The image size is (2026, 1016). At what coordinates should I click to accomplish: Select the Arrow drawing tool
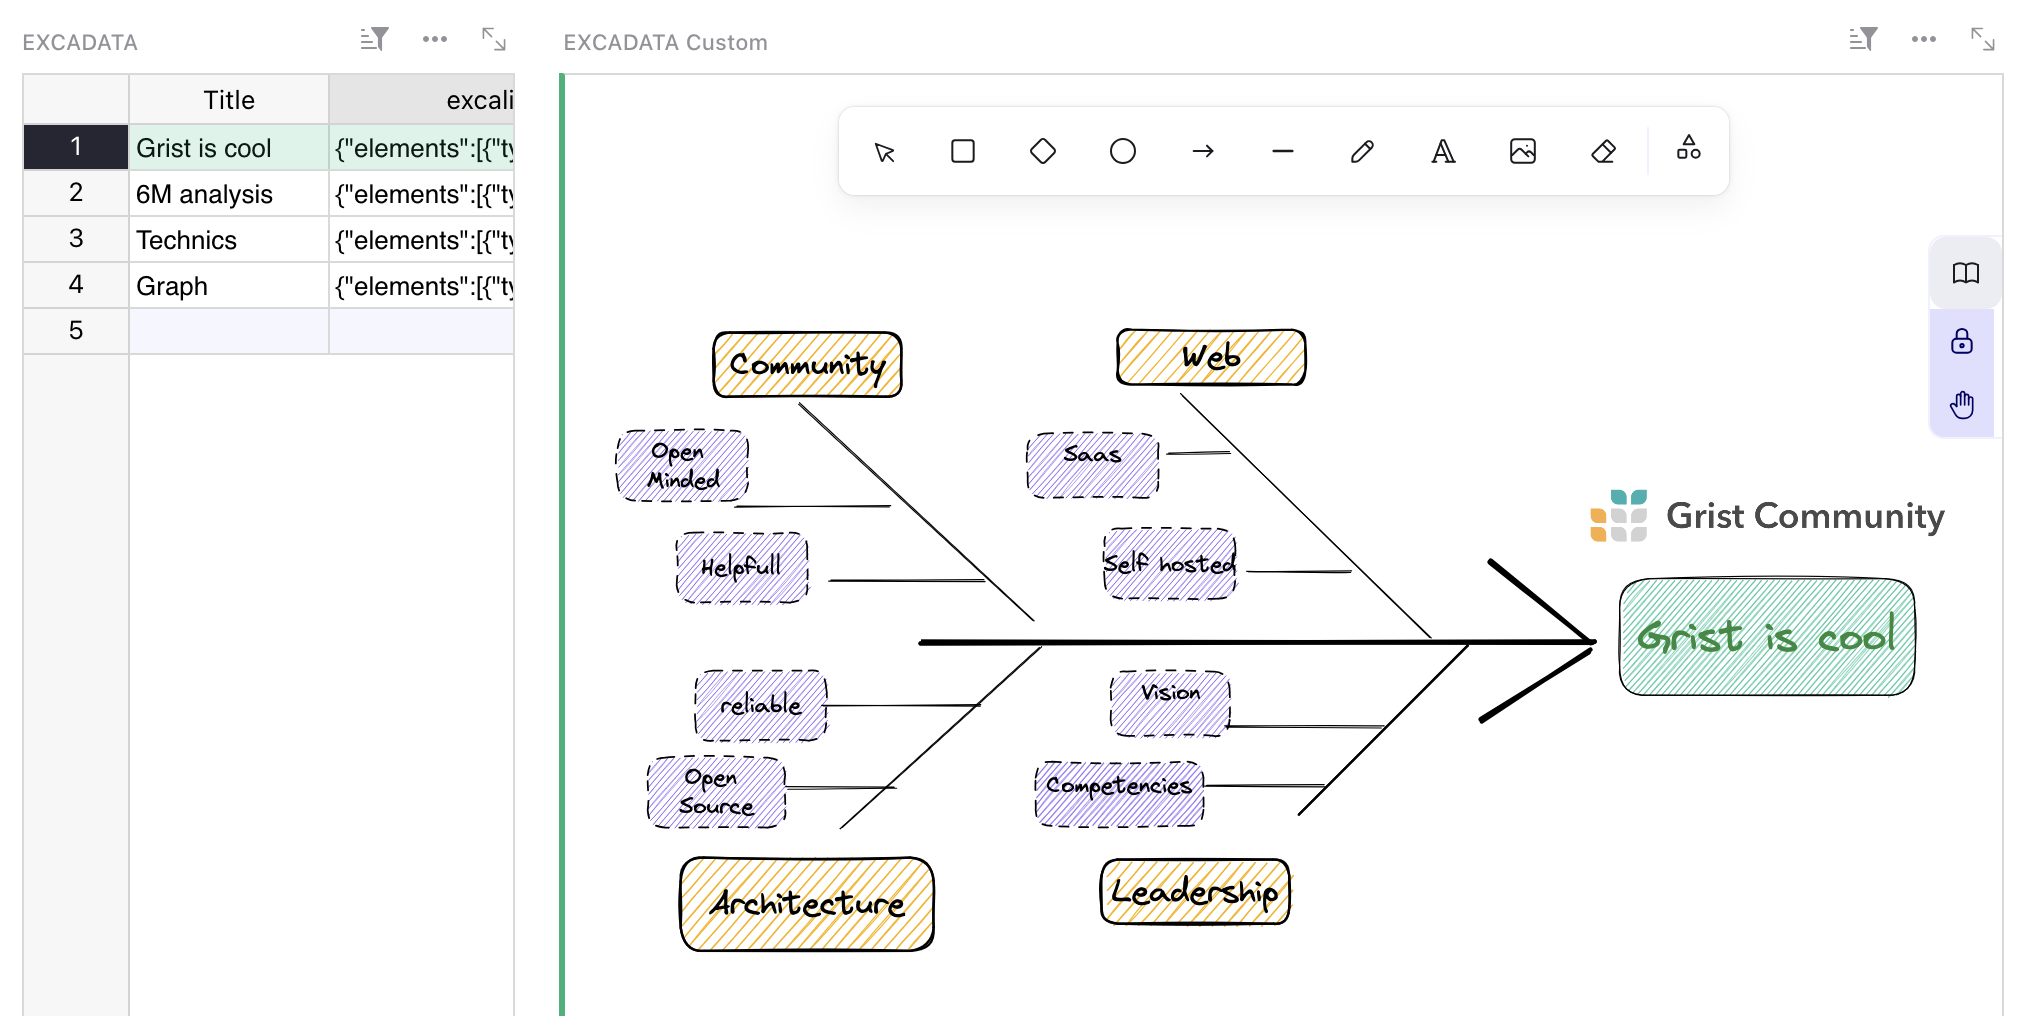[x=1202, y=152]
